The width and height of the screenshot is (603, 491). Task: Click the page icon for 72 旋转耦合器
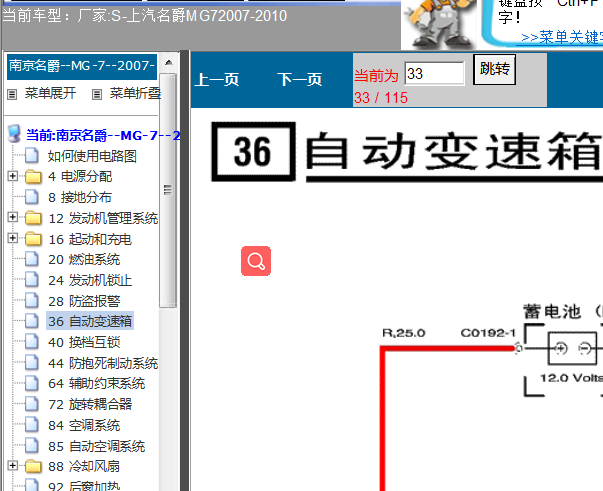coord(32,404)
